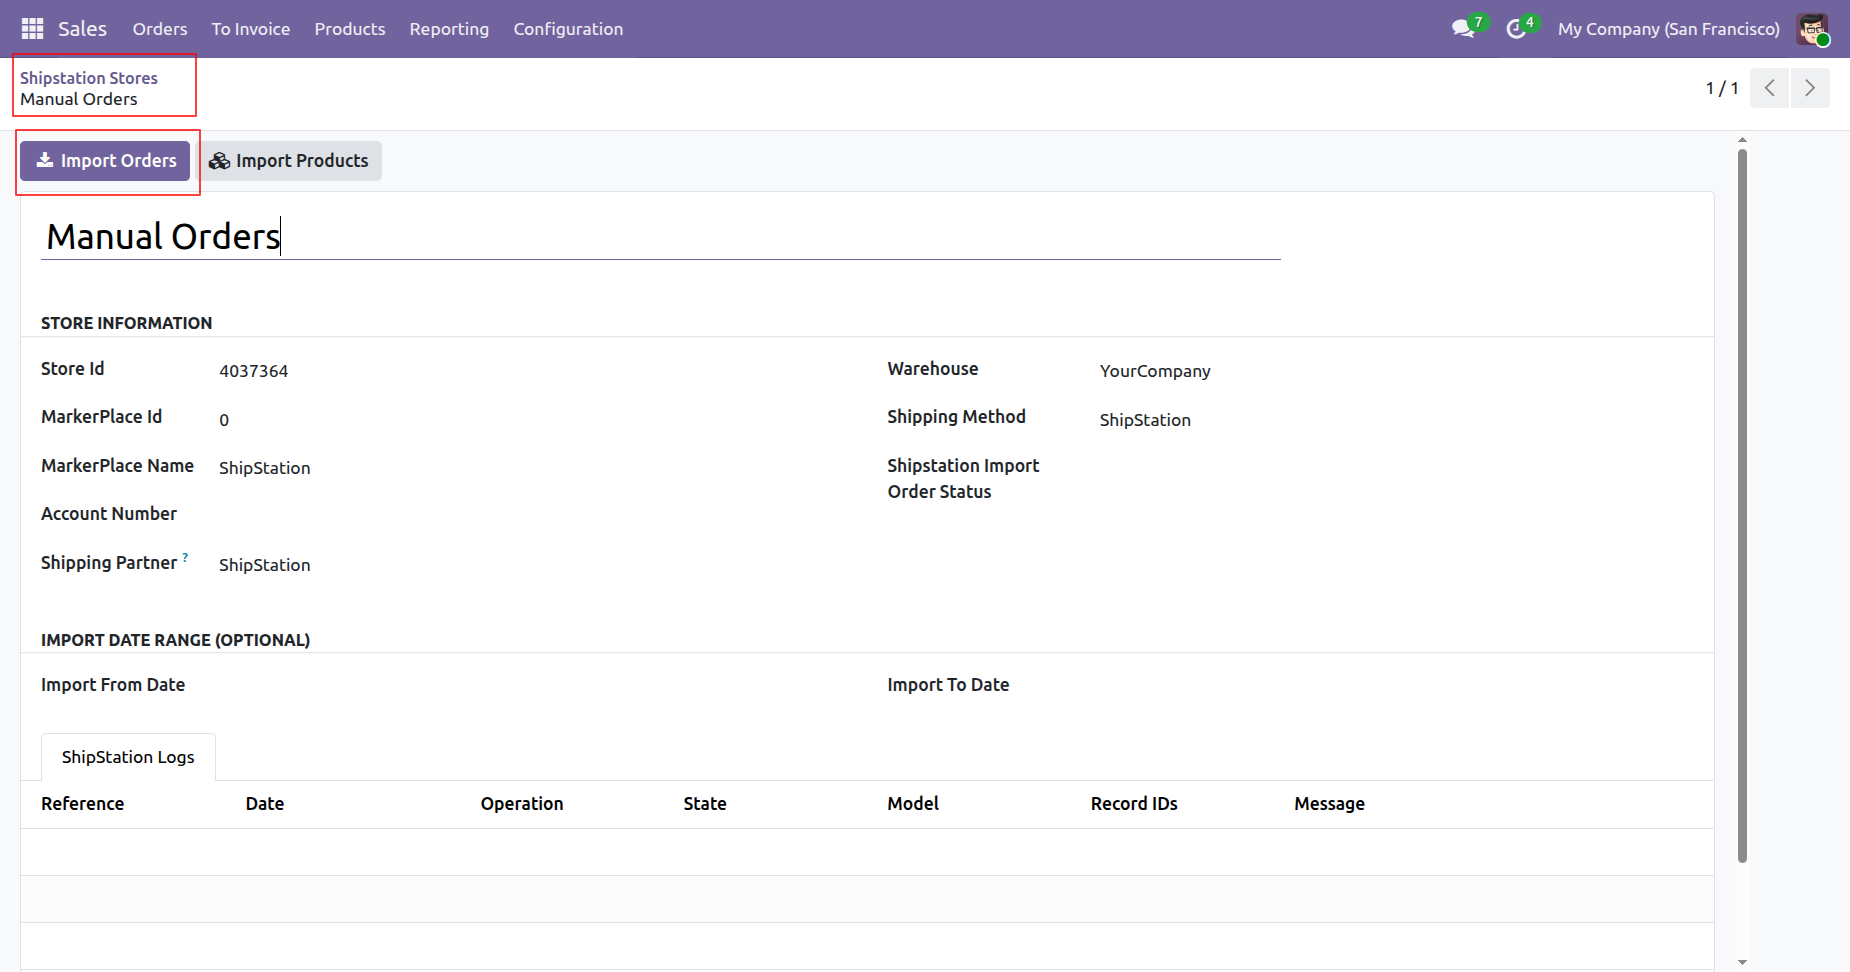Open the Shipping Method field ShipStation
The height and width of the screenshot is (972, 1850).
(1397, 420)
